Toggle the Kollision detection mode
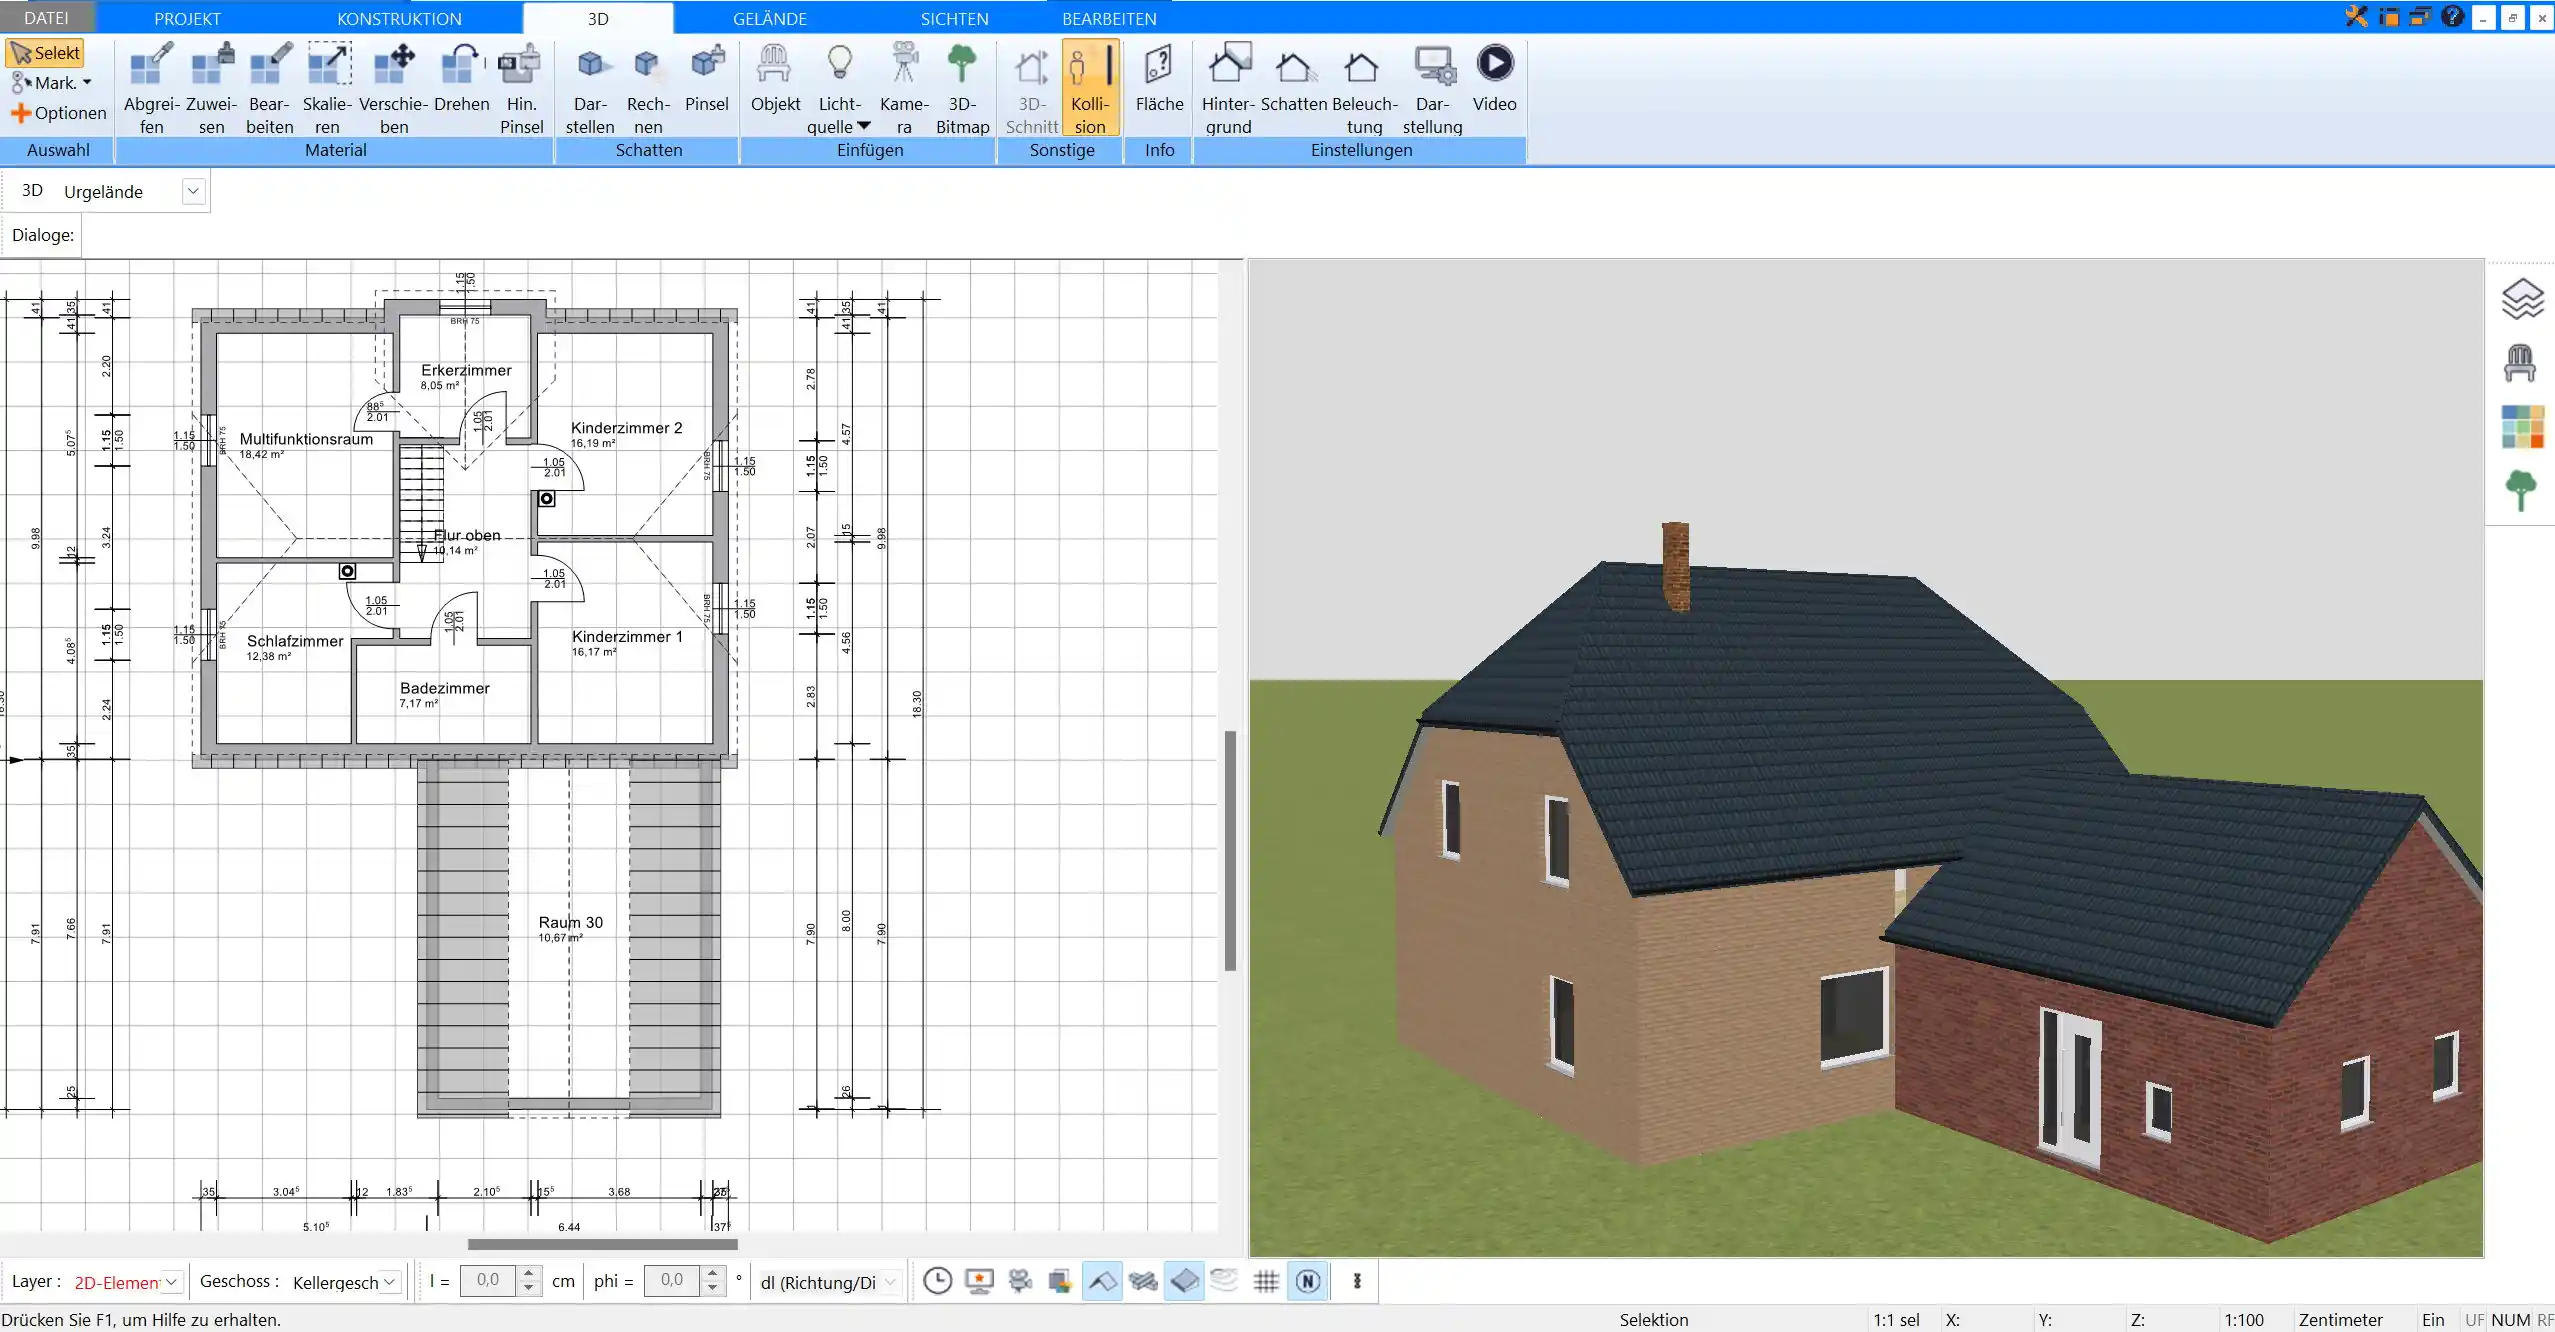The image size is (2555, 1332). [x=1089, y=88]
